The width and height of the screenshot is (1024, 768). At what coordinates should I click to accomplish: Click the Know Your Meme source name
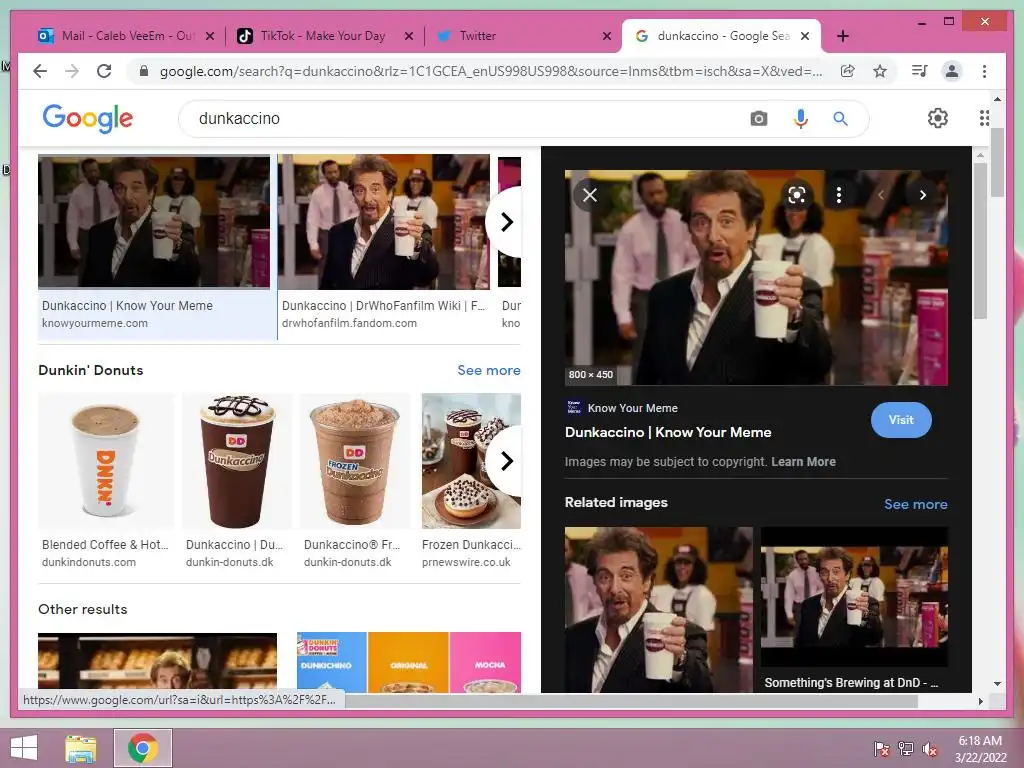(x=632, y=408)
